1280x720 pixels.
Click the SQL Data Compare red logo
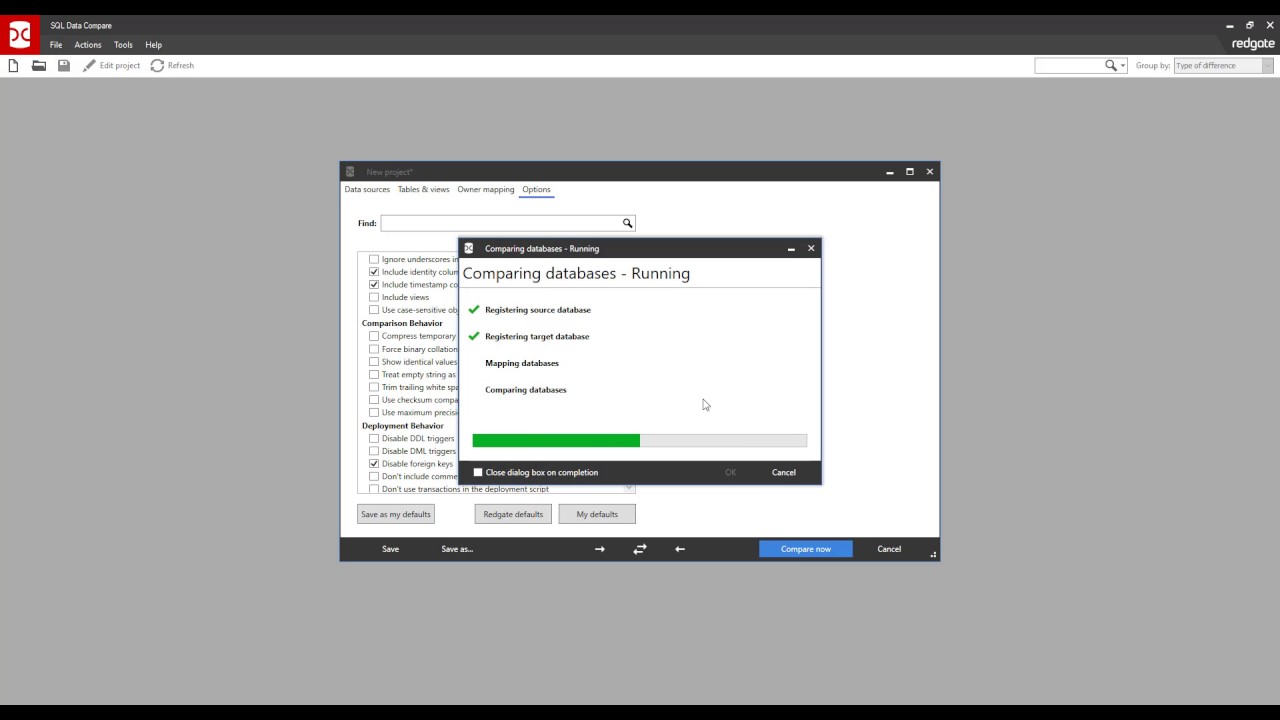[x=20, y=35]
